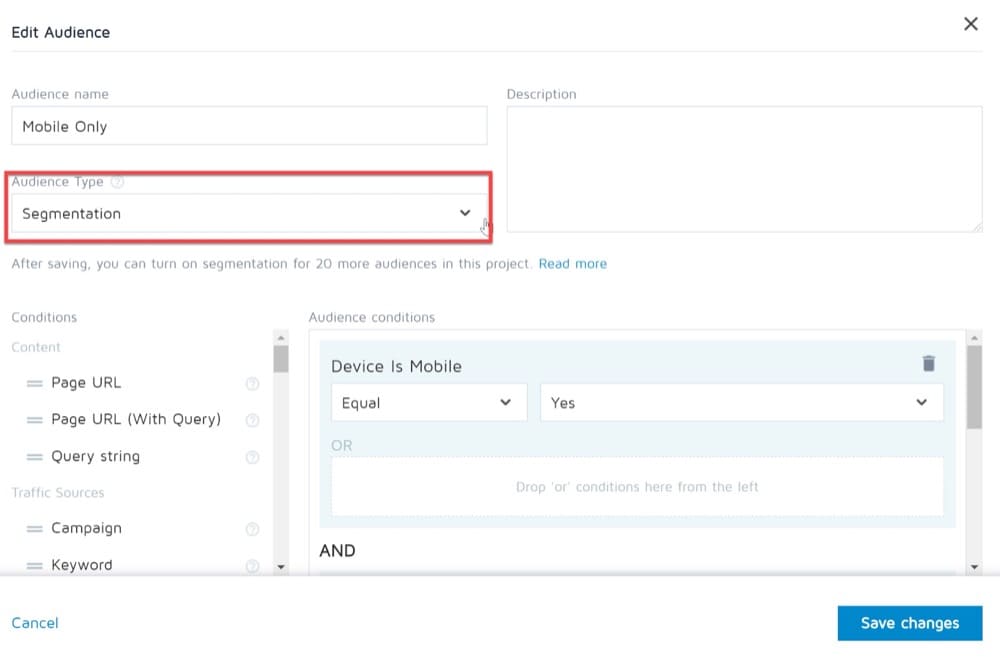Viewport: 1000px width, 657px height.
Task: Close the Edit Audience dialog
Action: point(970,24)
